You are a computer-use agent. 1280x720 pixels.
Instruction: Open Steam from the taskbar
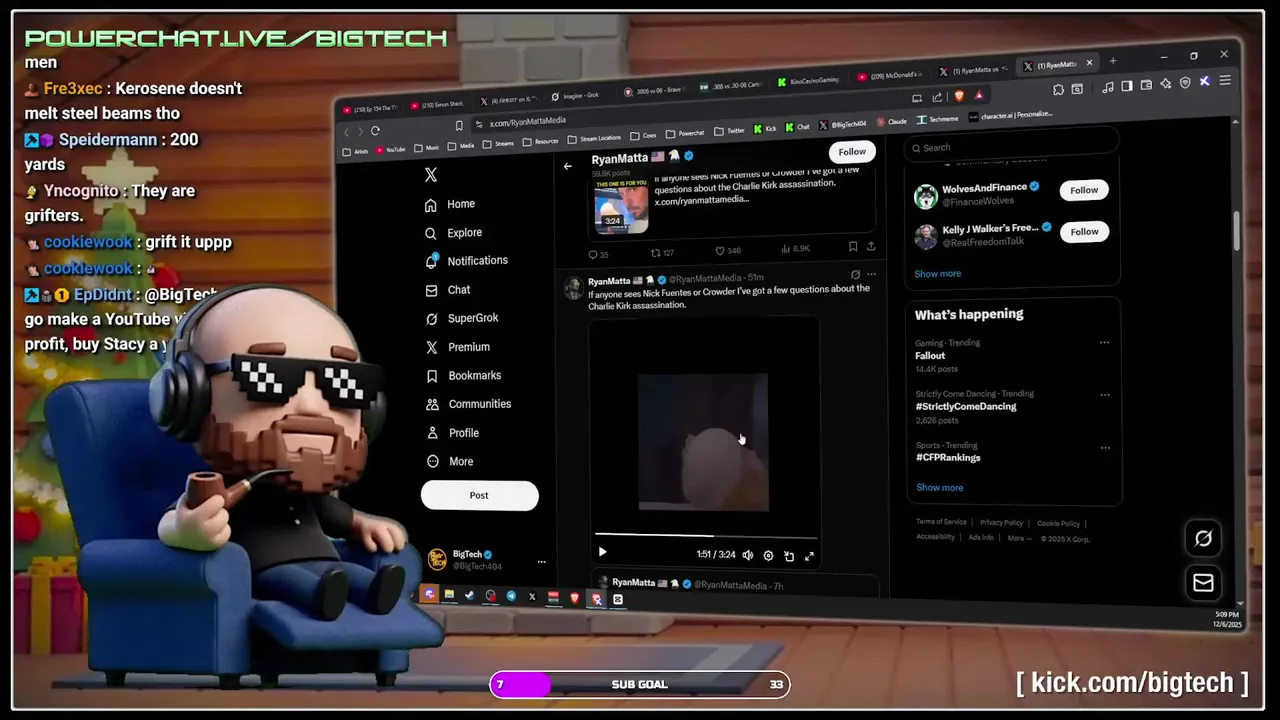click(469, 595)
